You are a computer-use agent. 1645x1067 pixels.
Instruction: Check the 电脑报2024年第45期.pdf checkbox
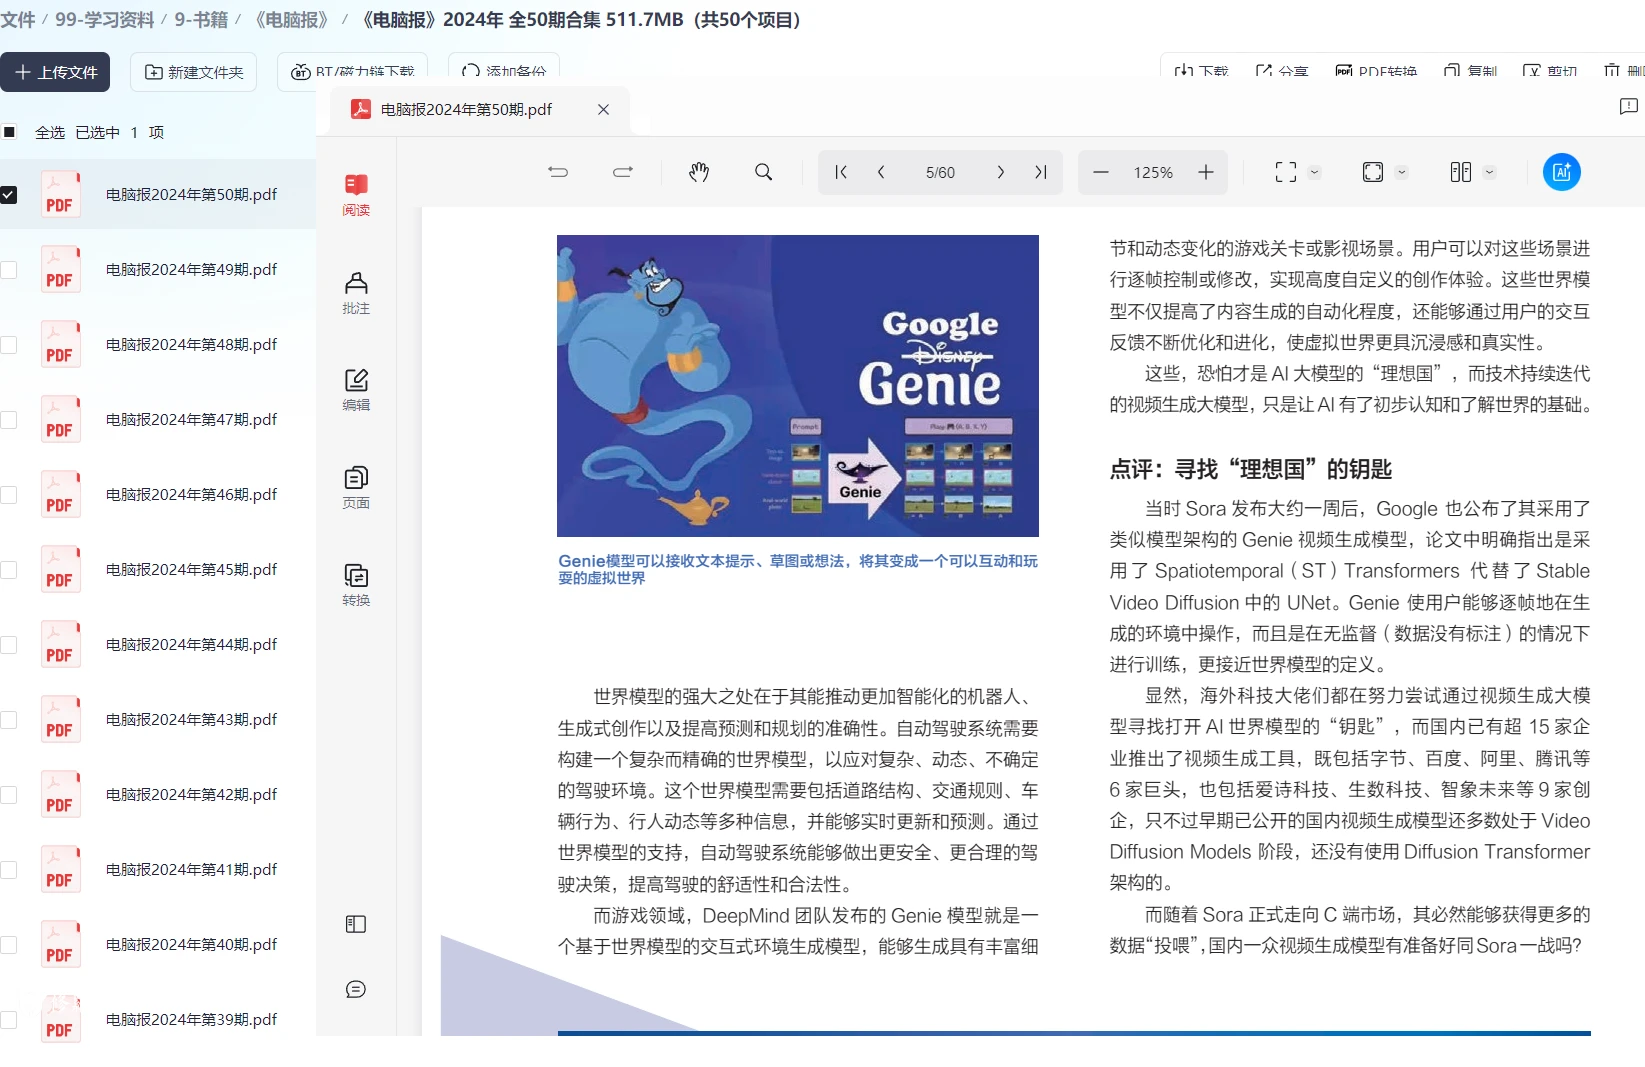point(9,569)
